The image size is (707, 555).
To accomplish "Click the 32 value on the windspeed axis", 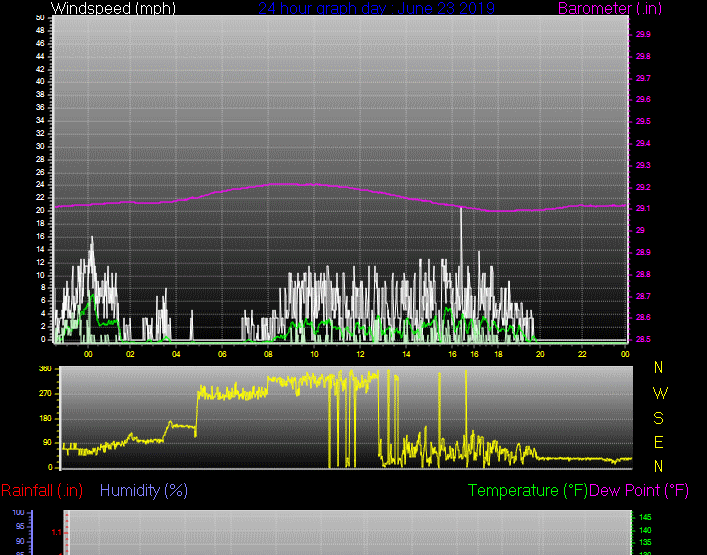I will [40, 133].
